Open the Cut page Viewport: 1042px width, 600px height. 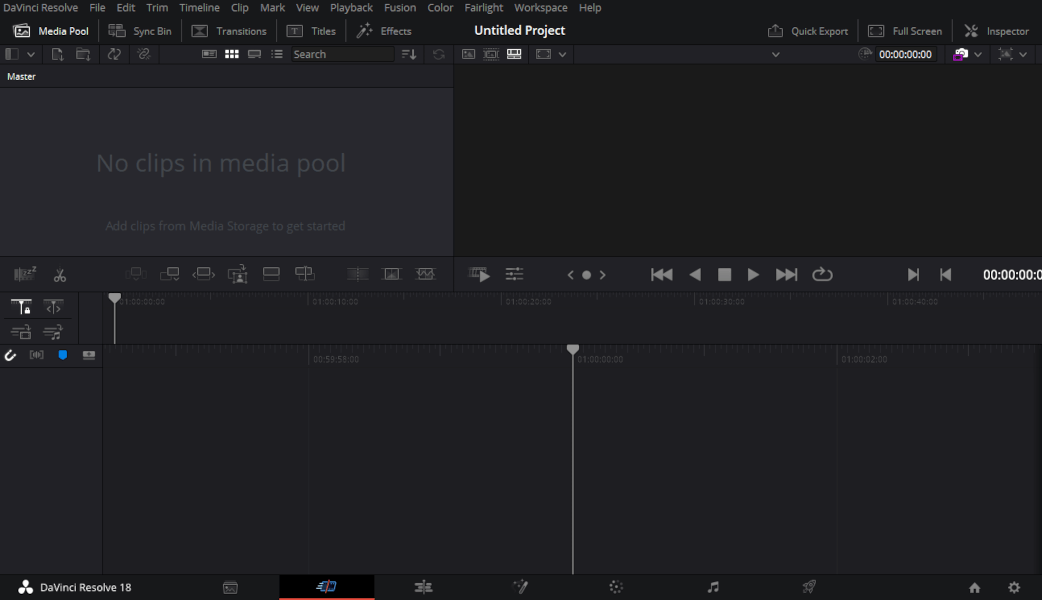click(327, 587)
